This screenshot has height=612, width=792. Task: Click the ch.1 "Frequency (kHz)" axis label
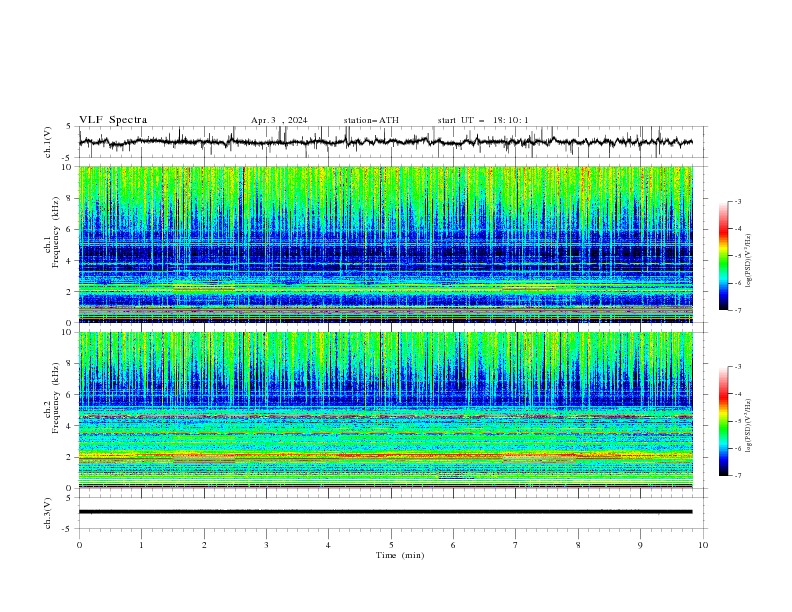55,233
